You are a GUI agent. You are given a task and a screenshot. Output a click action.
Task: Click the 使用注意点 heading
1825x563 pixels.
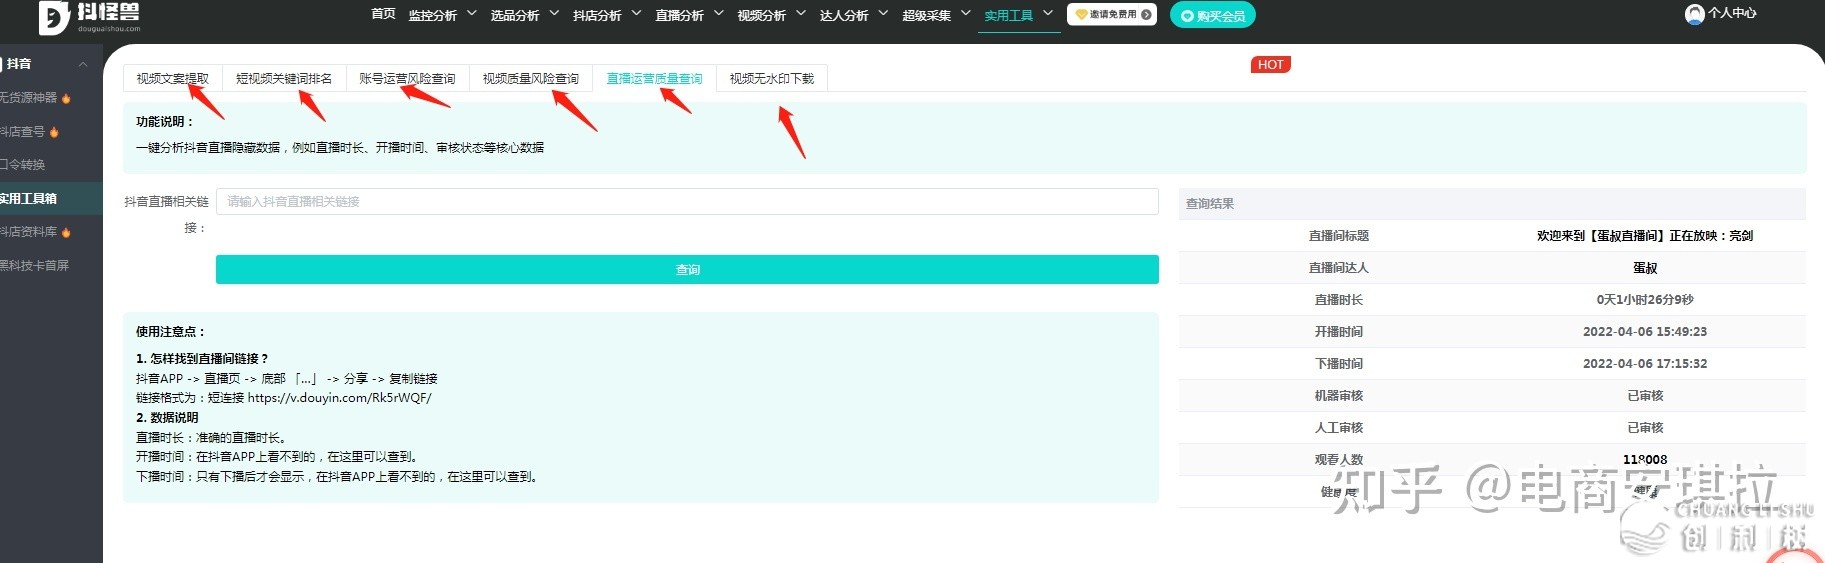tap(171, 332)
